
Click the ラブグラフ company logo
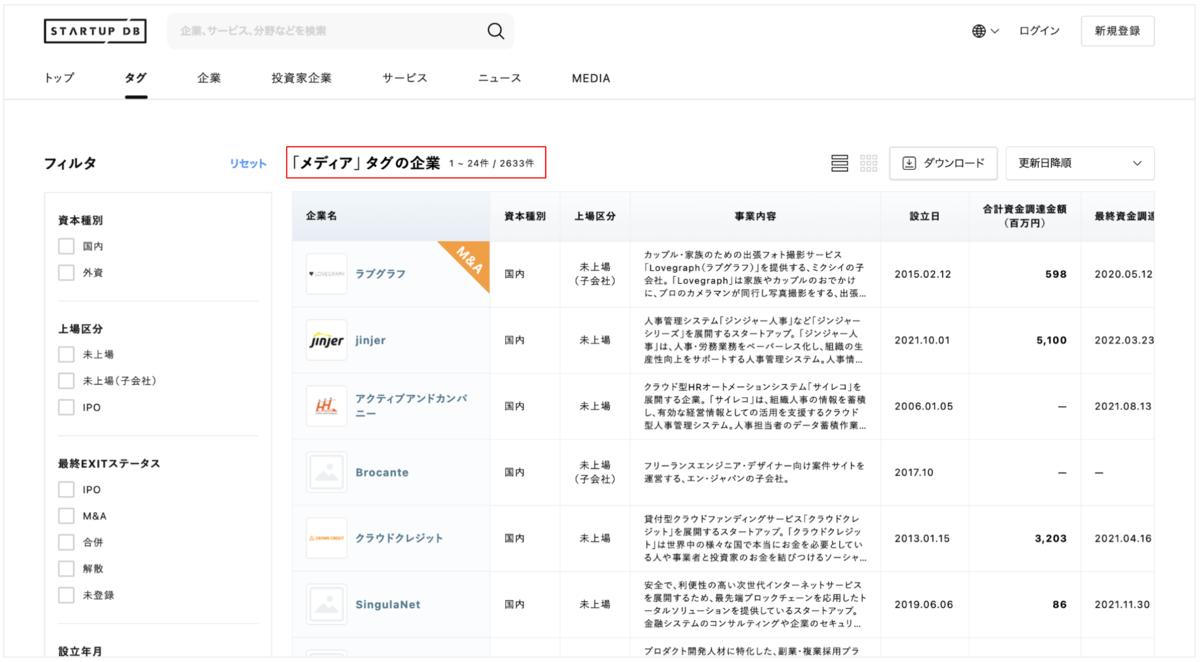pyautogui.click(x=327, y=274)
